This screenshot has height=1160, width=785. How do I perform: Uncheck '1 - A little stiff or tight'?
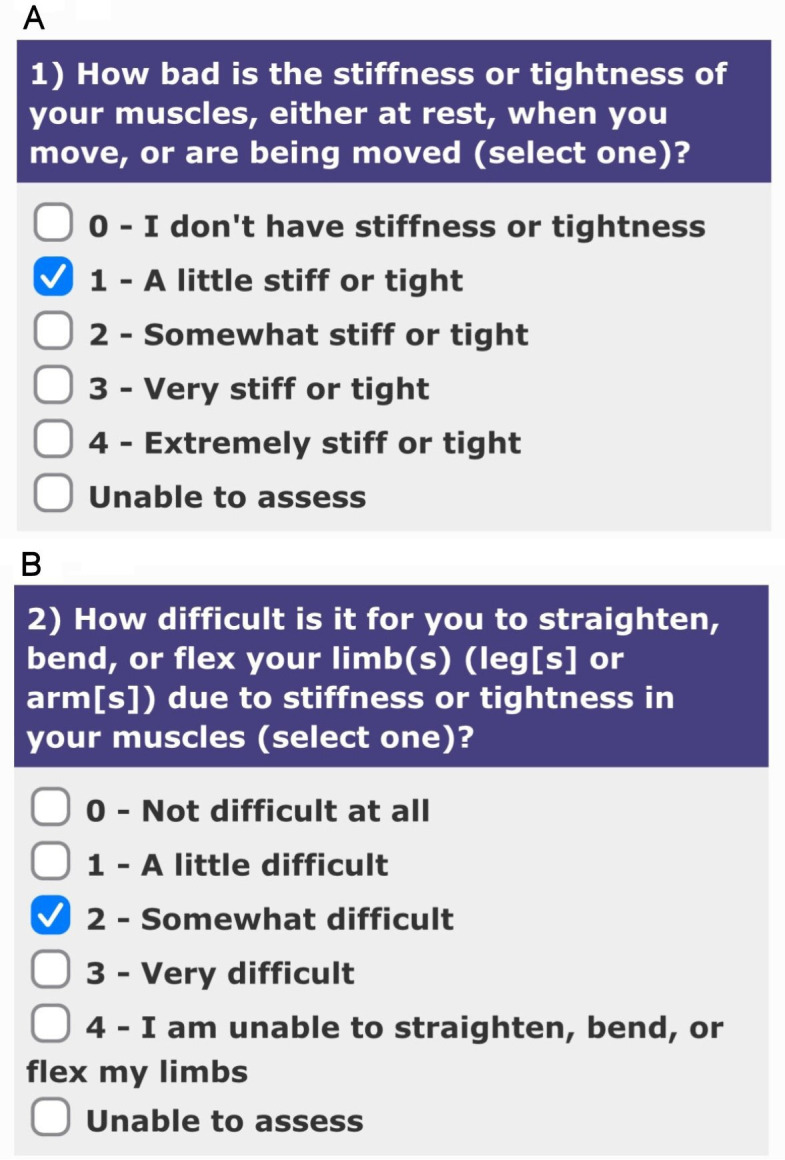53,277
